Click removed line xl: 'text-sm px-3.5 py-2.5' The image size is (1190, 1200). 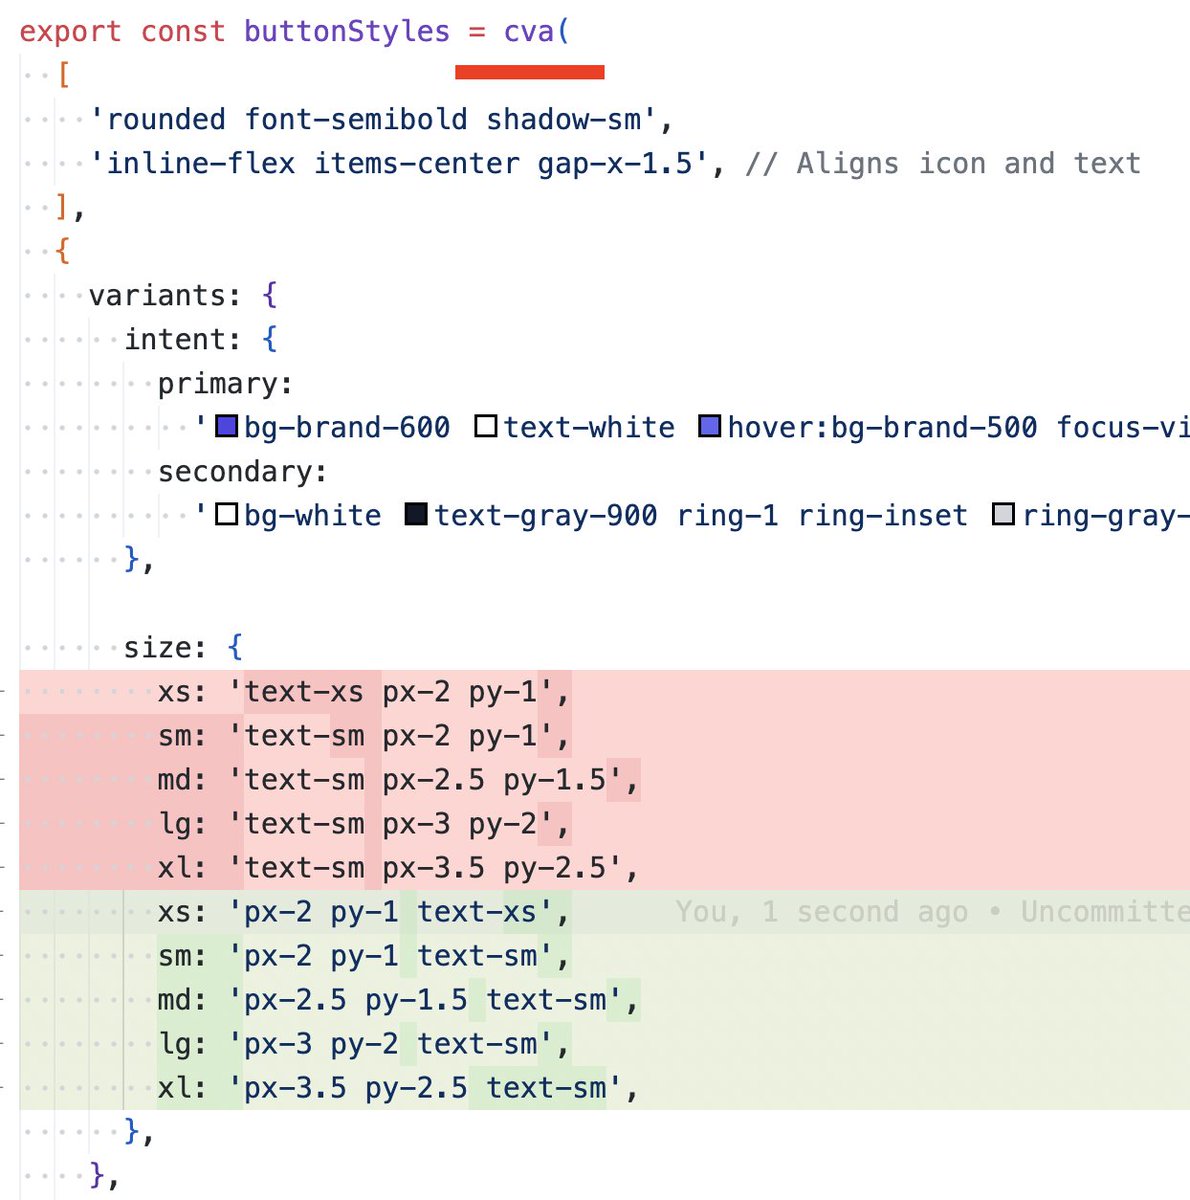tap(604, 867)
